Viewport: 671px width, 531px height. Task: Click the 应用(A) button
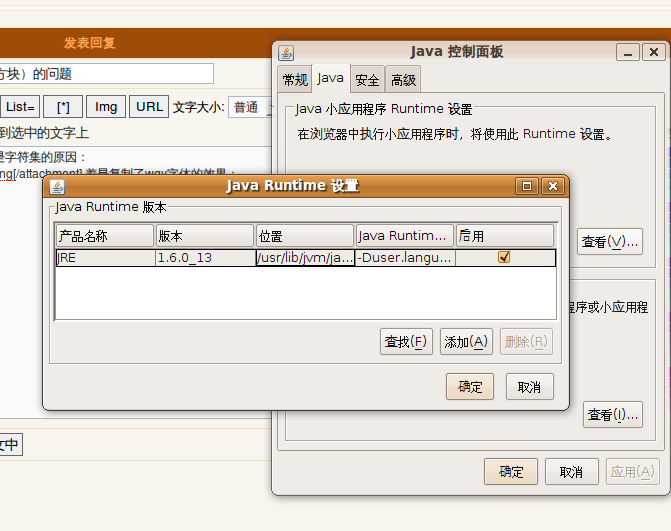click(x=632, y=472)
